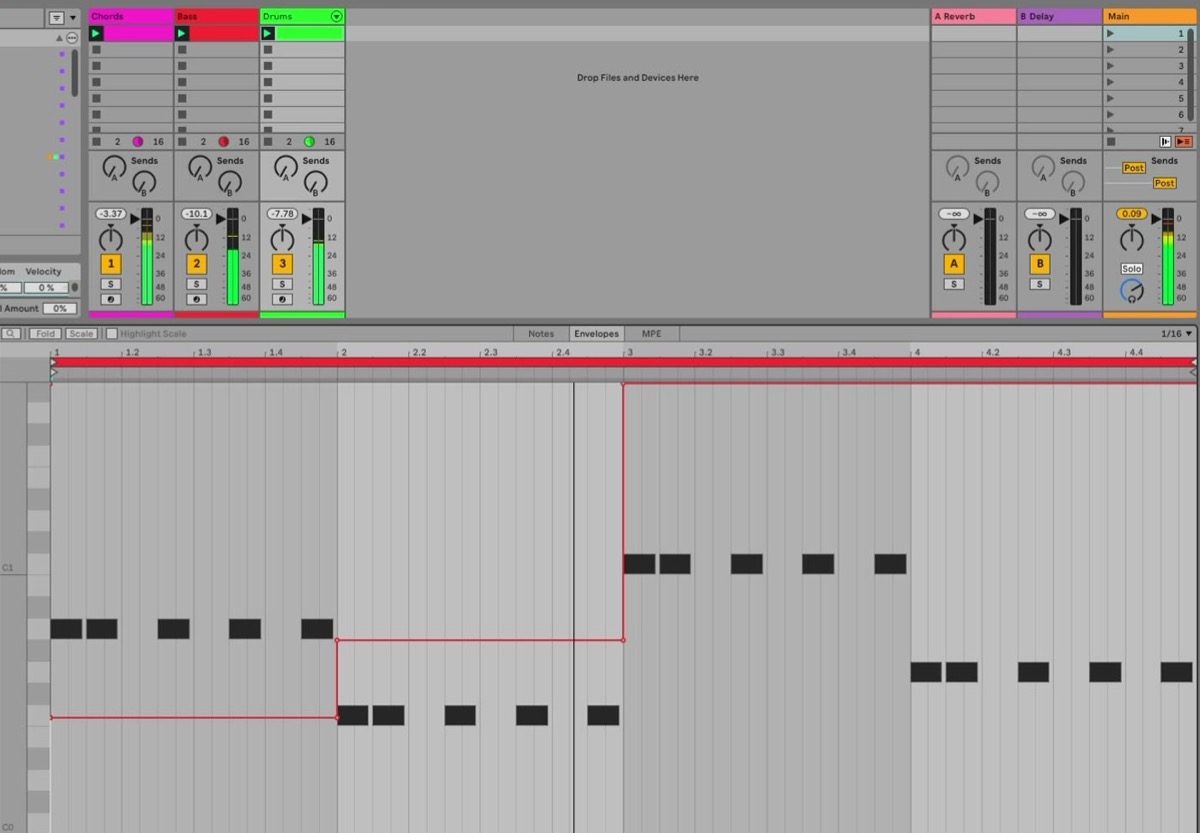
Task: Click the Send B knob on Bass
Action: [230, 183]
